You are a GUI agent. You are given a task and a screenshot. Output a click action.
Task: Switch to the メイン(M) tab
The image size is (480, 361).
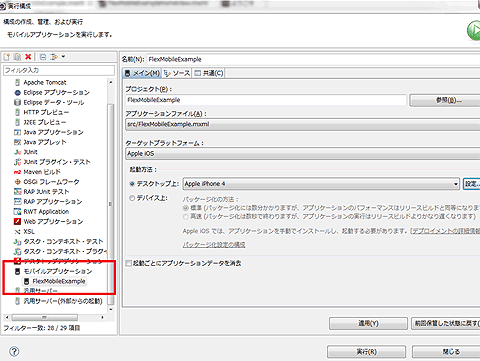coord(142,73)
